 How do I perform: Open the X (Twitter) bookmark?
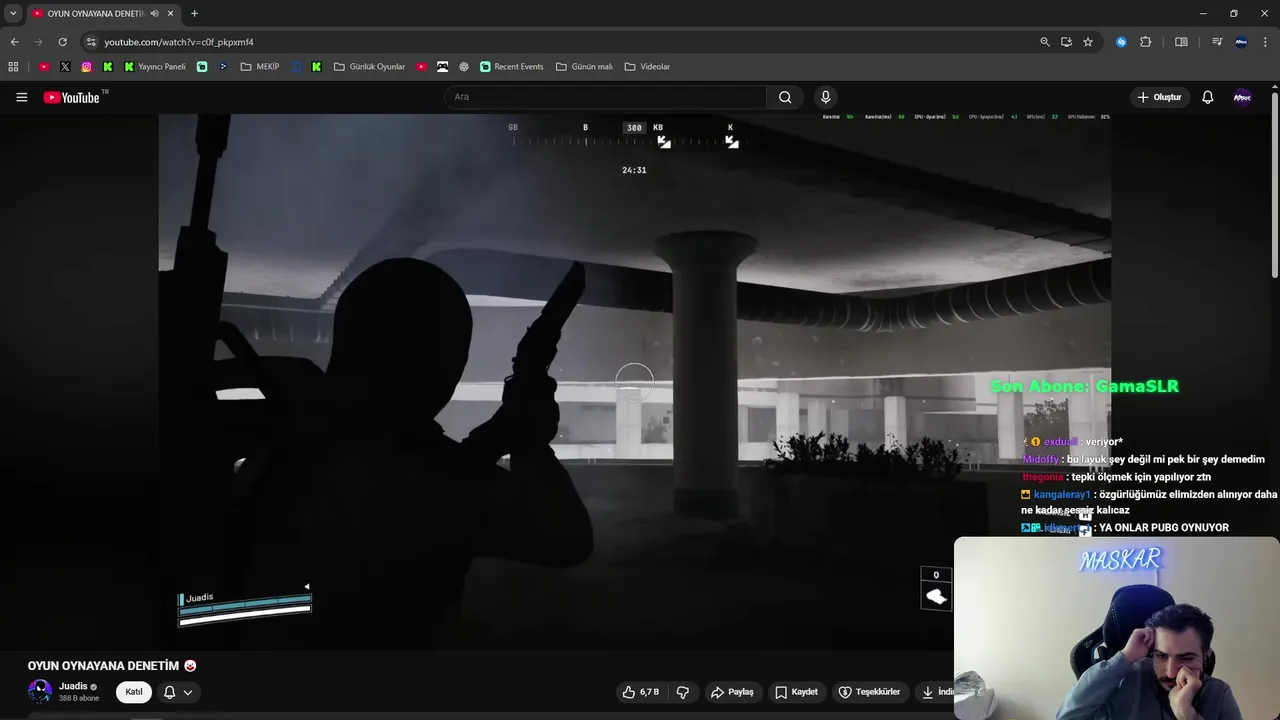click(x=65, y=67)
